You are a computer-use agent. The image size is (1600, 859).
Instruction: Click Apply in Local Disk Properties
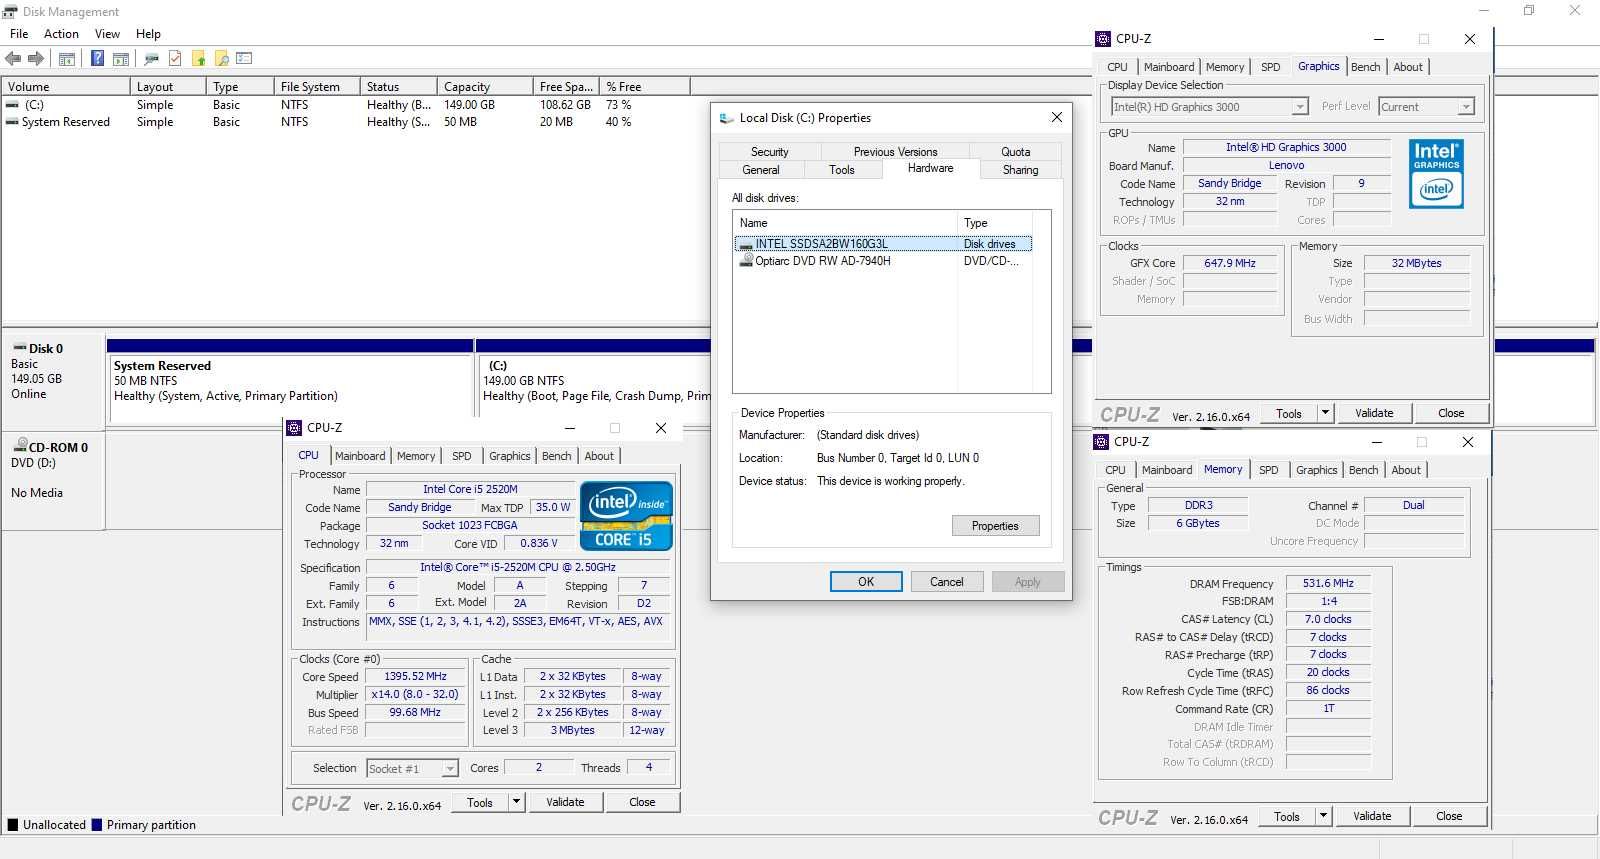pos(1027,582)
